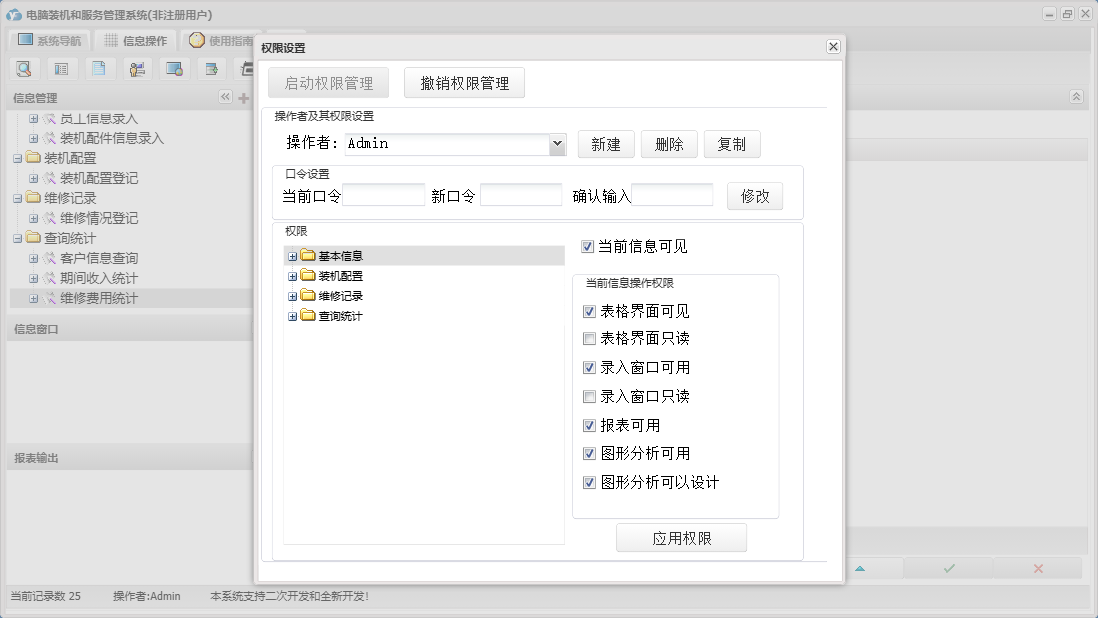The width and height of the screenshot is (1098, 618).
Task: Toggle the 表格界面可见 checkbox
Action: (x=590, y=311)
